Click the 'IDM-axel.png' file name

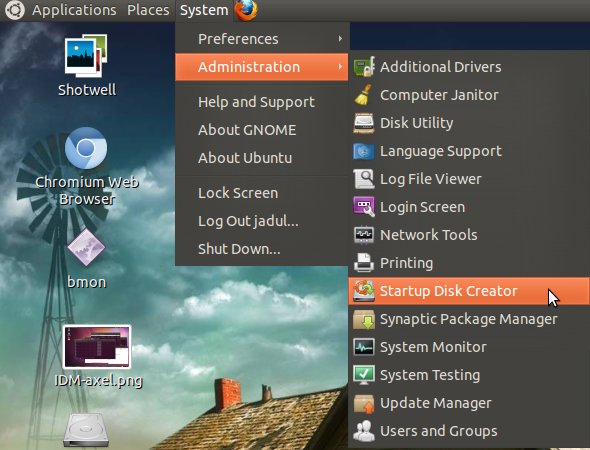point(98,381)
